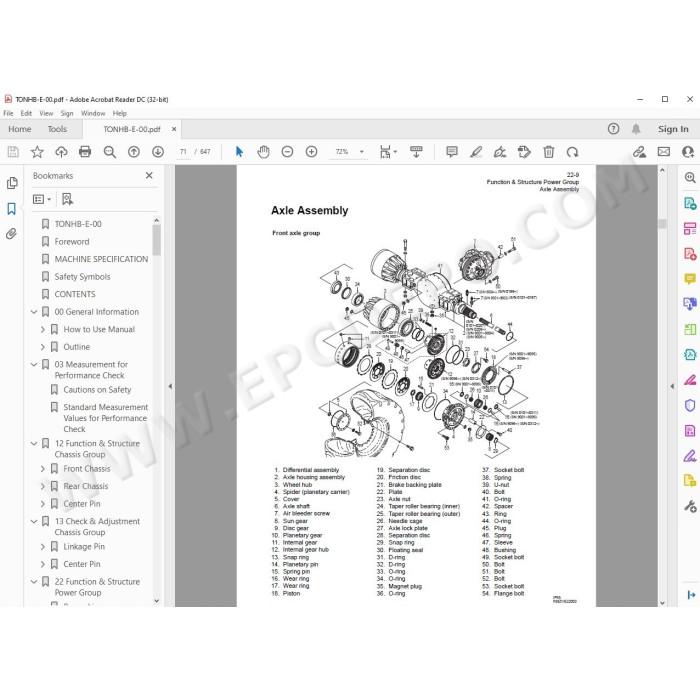Go to next page arrow
This screenshot has width=700, height=700.
[158, 152]
